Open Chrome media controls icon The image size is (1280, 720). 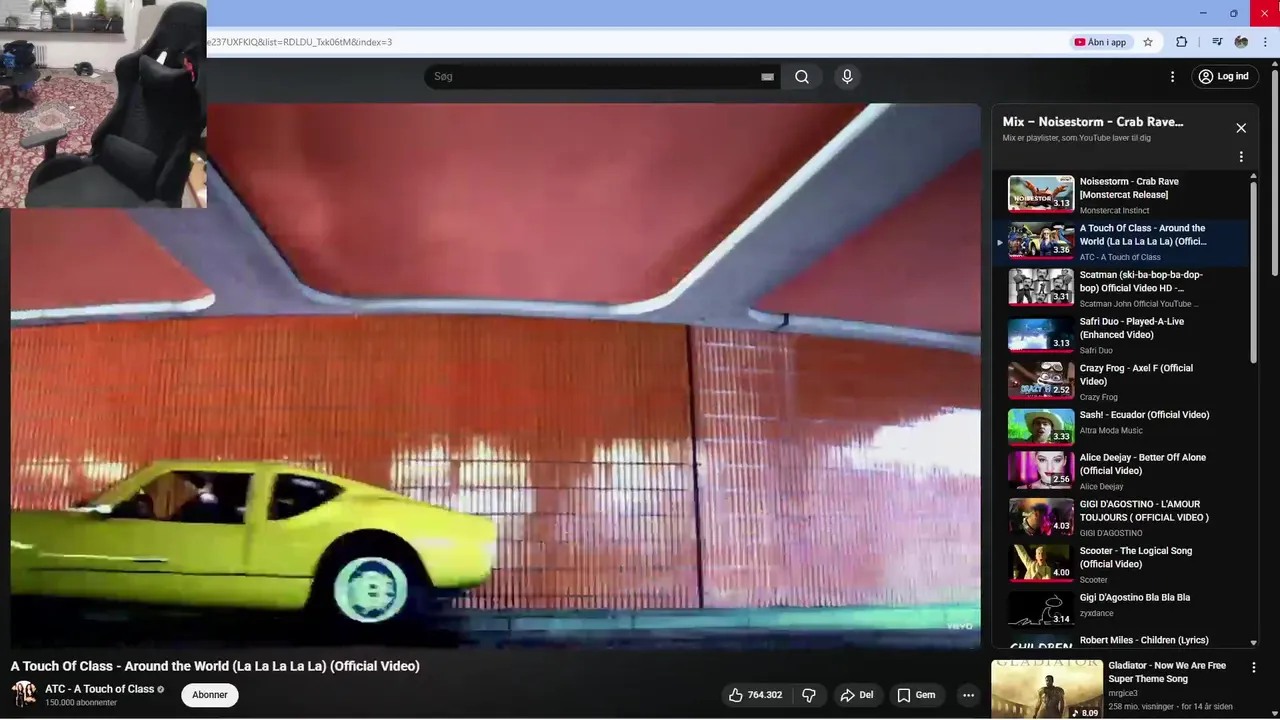(1217, 42)
